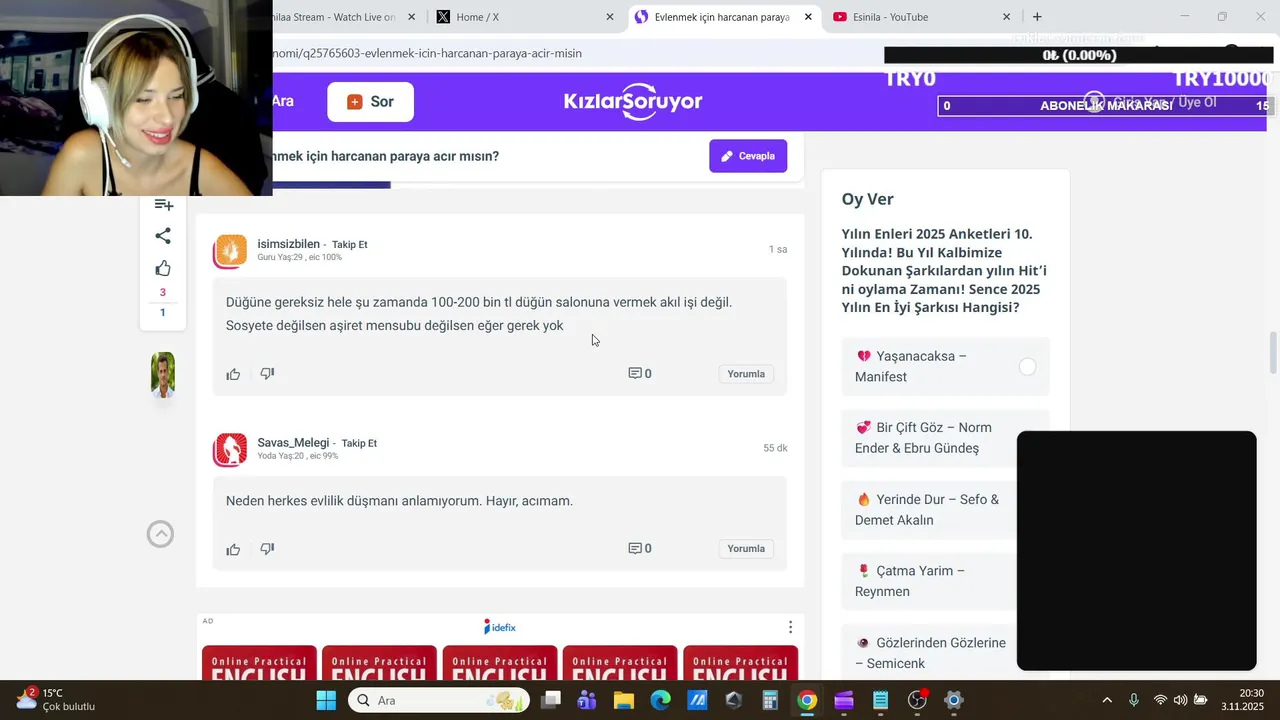Click the weather widget in taskbar
The width and height of the screenshot is (1280, 720).
(55, 699)
